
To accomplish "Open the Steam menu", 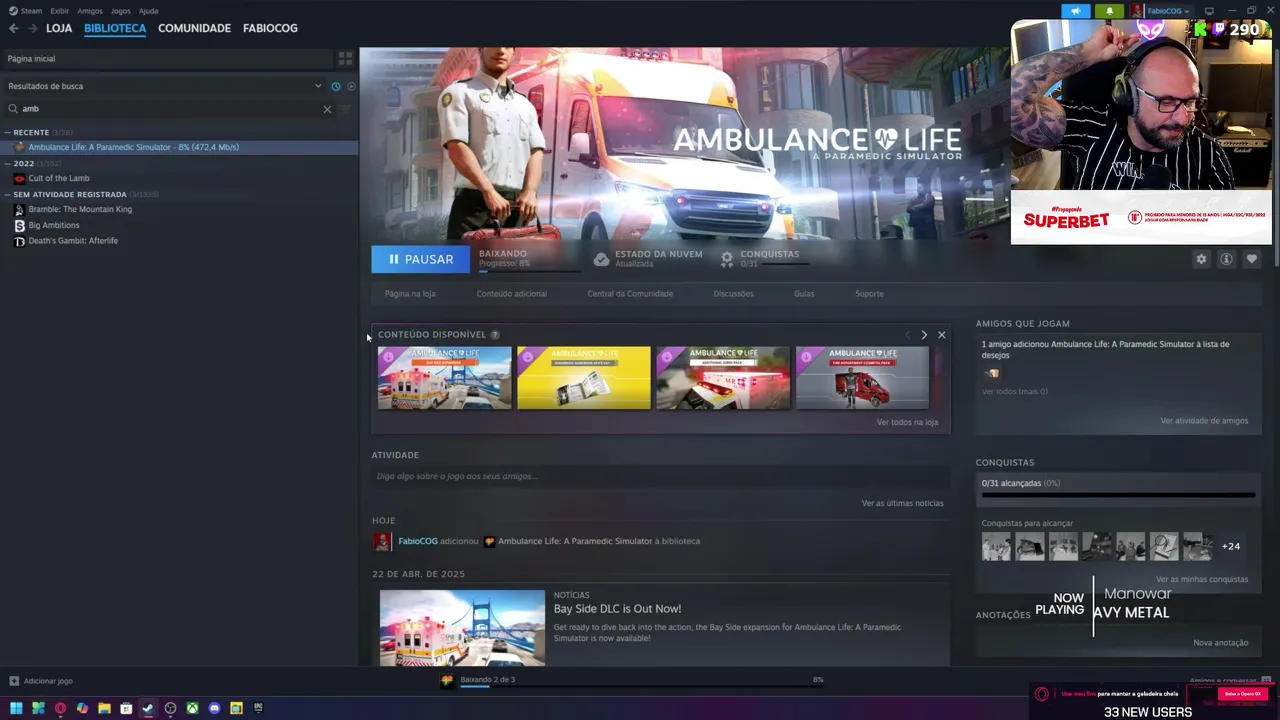I will pyautogui.click(x=25, y=11).
